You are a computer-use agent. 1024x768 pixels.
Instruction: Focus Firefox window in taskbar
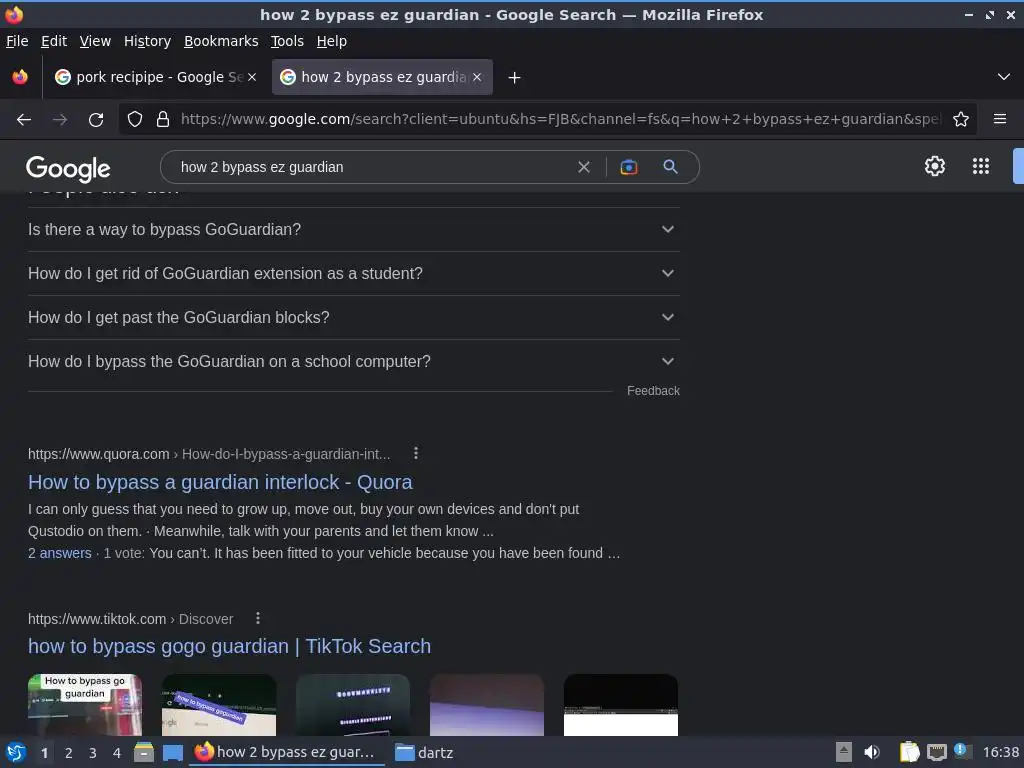point(287,752)
